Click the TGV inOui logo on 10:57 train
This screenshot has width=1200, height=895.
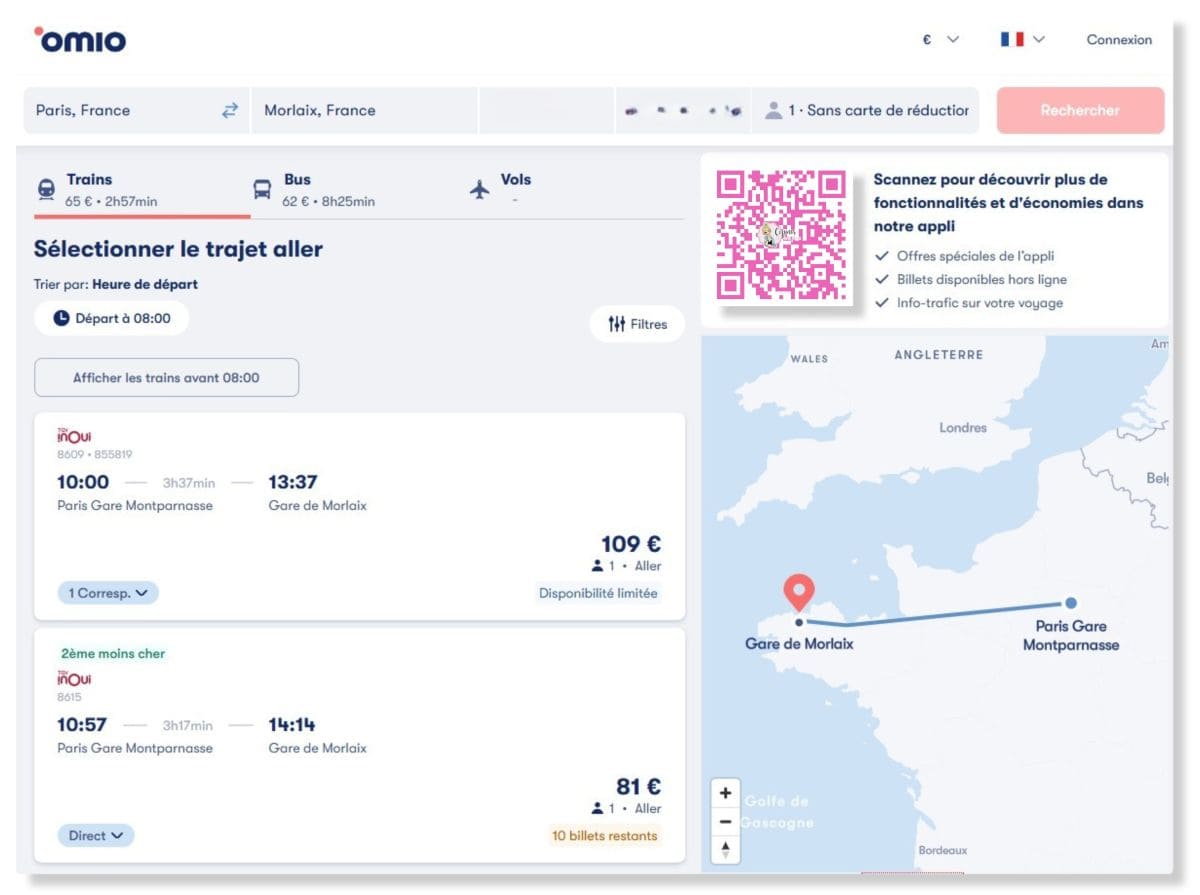pos(74,679)
